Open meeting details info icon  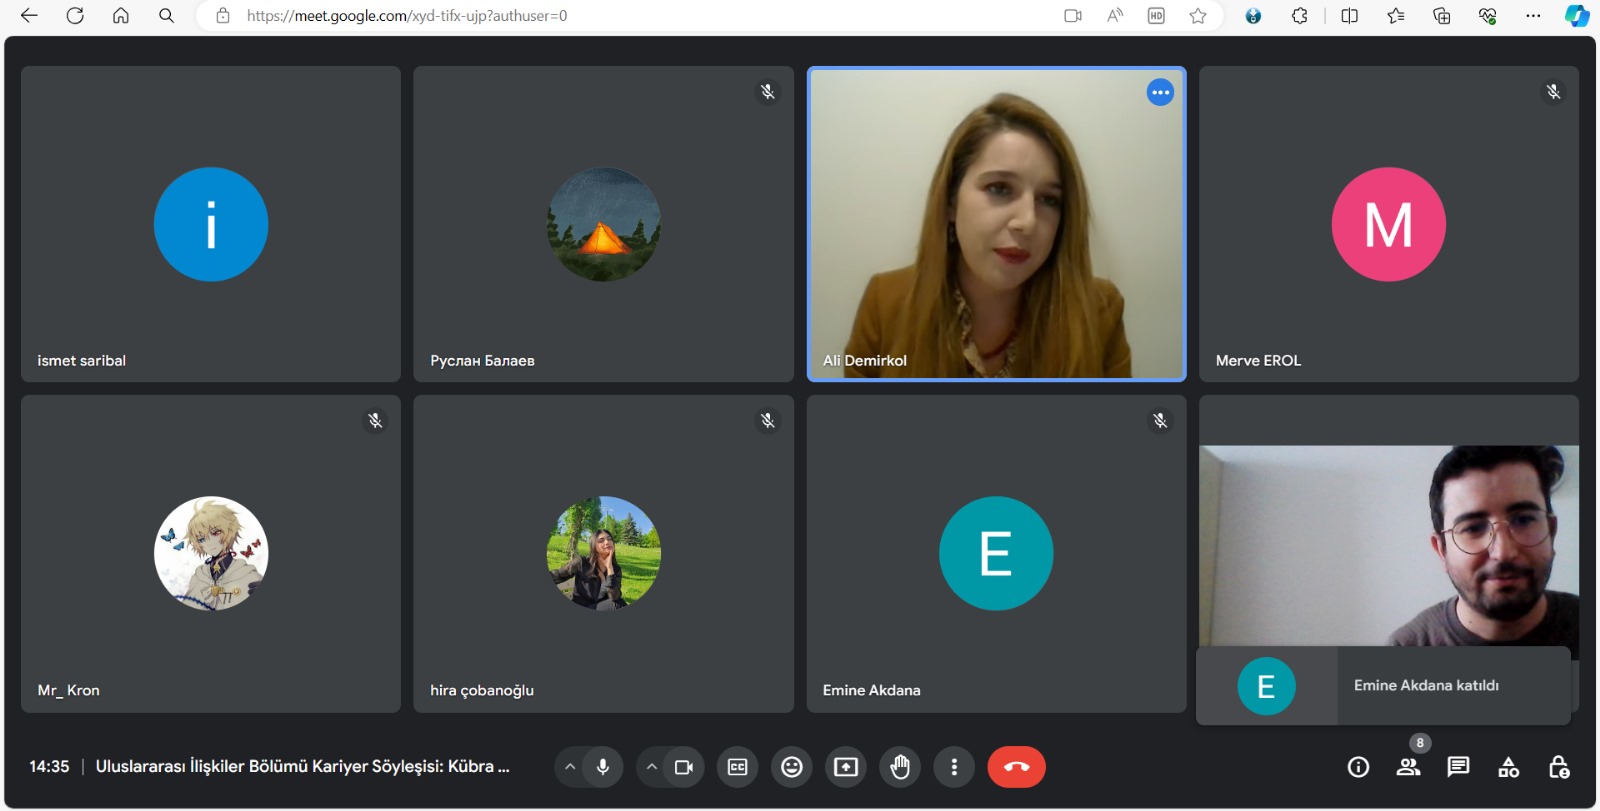click(x=1358, y=767)
